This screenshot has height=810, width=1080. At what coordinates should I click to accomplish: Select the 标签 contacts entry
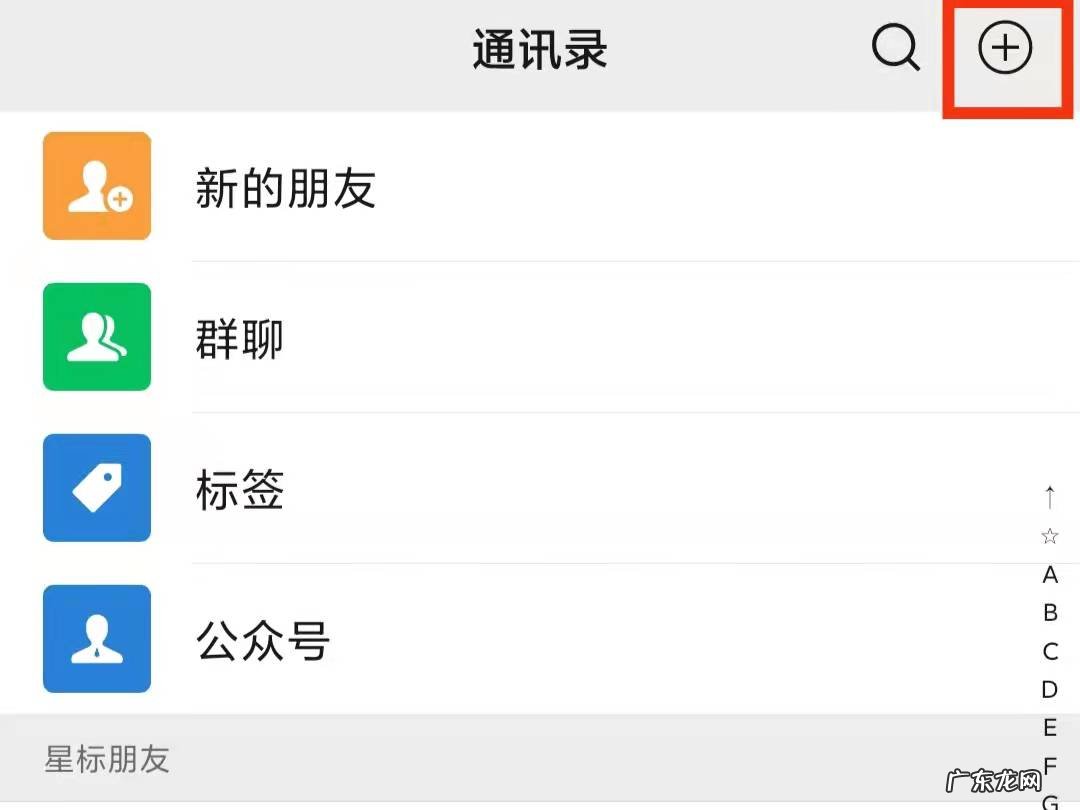pyautogui.click(x=237, y=490)
